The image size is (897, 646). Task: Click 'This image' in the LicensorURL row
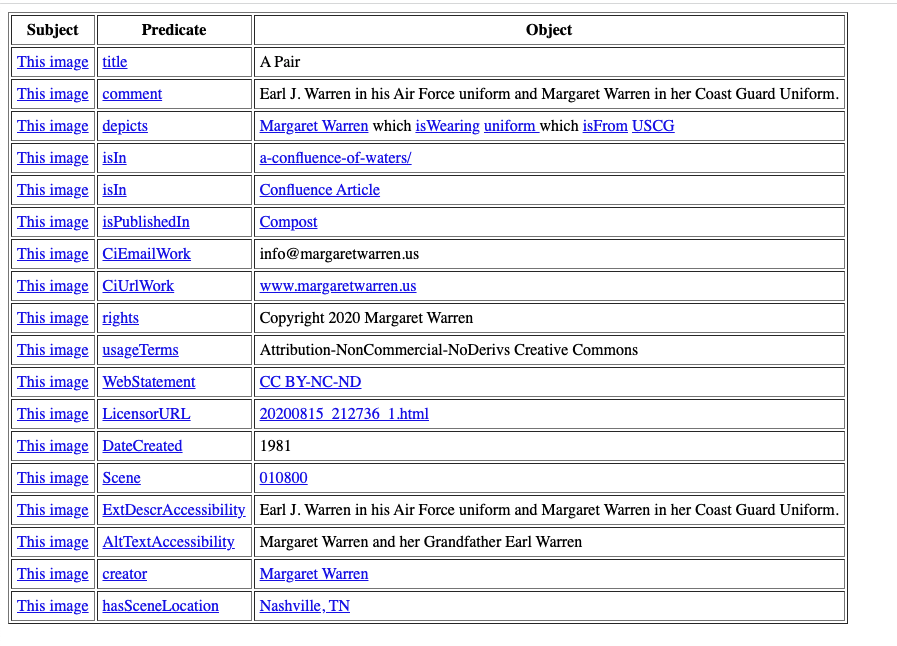click(53, 414)
